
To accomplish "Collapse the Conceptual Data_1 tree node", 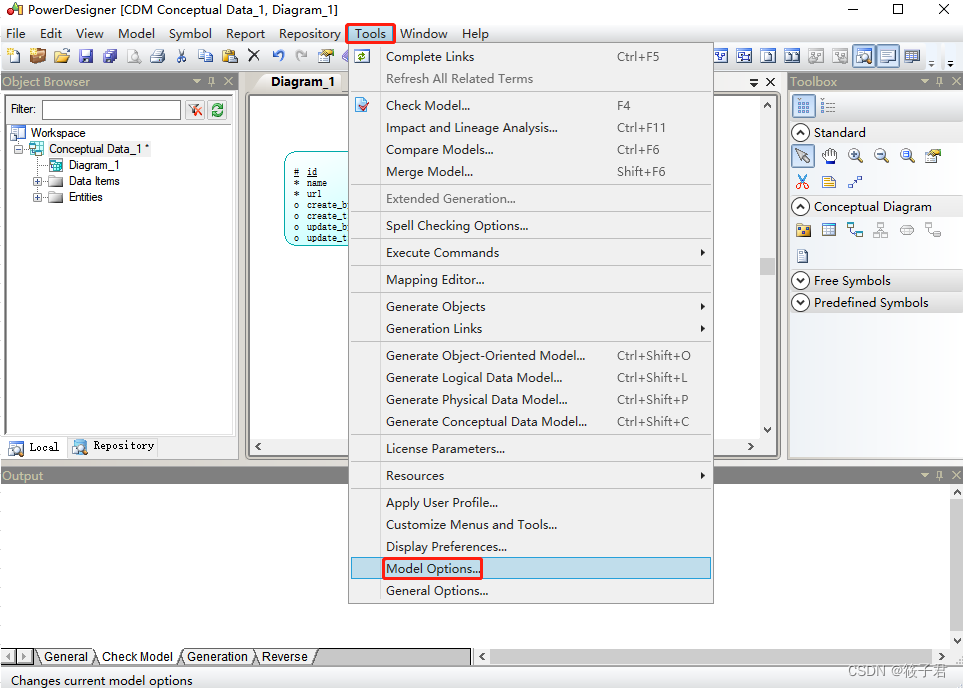I will (18, 149).
